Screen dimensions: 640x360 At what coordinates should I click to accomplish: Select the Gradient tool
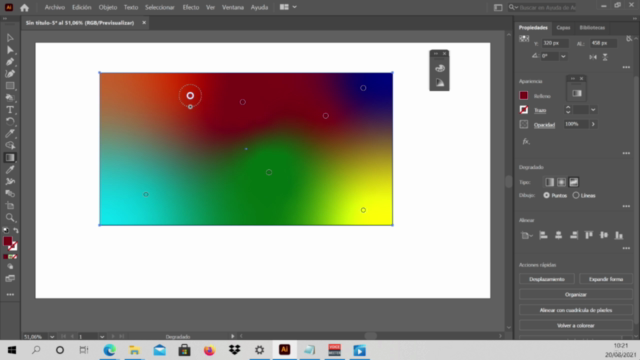click(10, 158)
